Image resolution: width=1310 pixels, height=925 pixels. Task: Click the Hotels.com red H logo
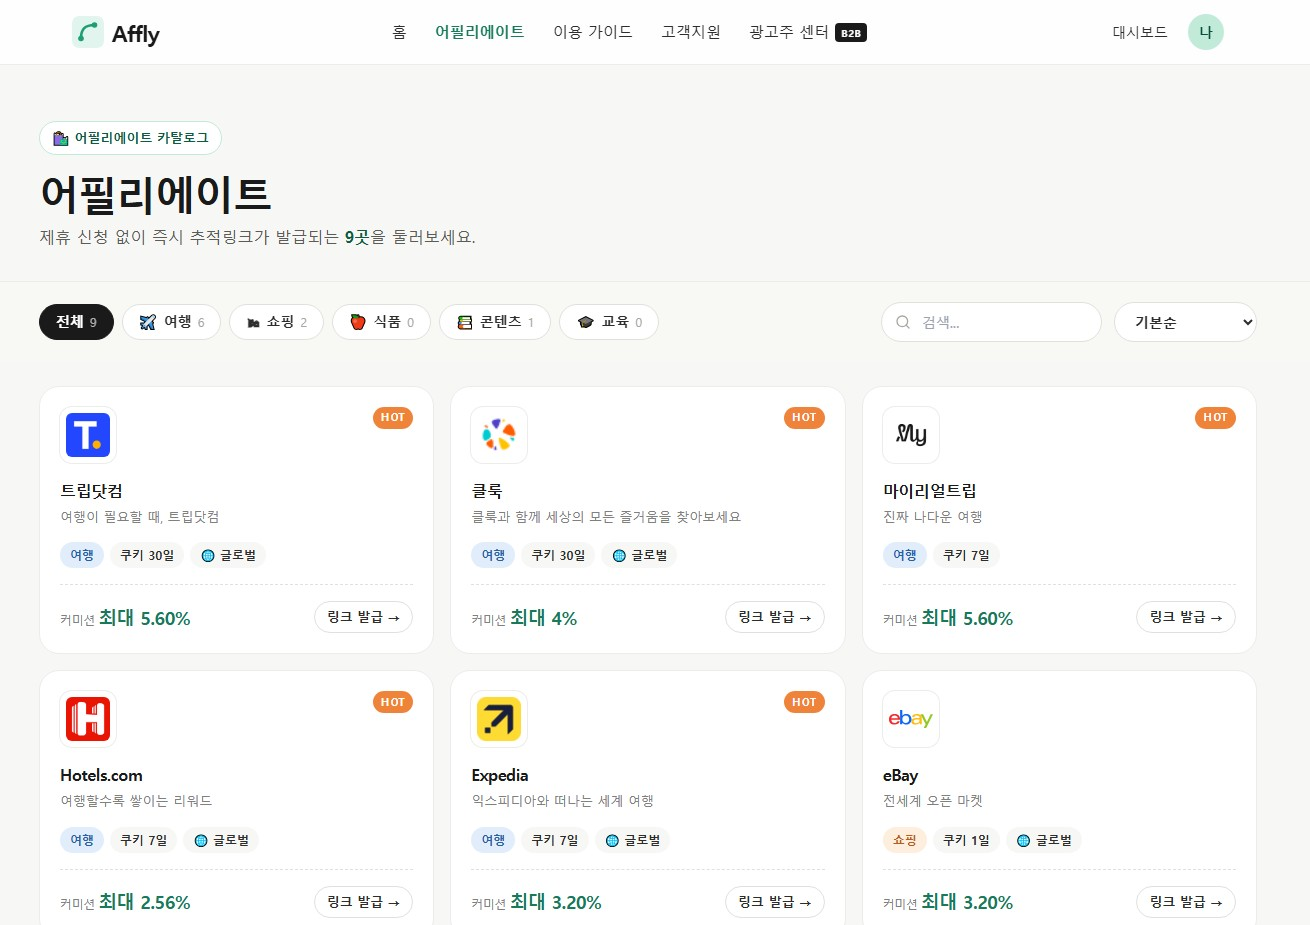pos(88,719)
